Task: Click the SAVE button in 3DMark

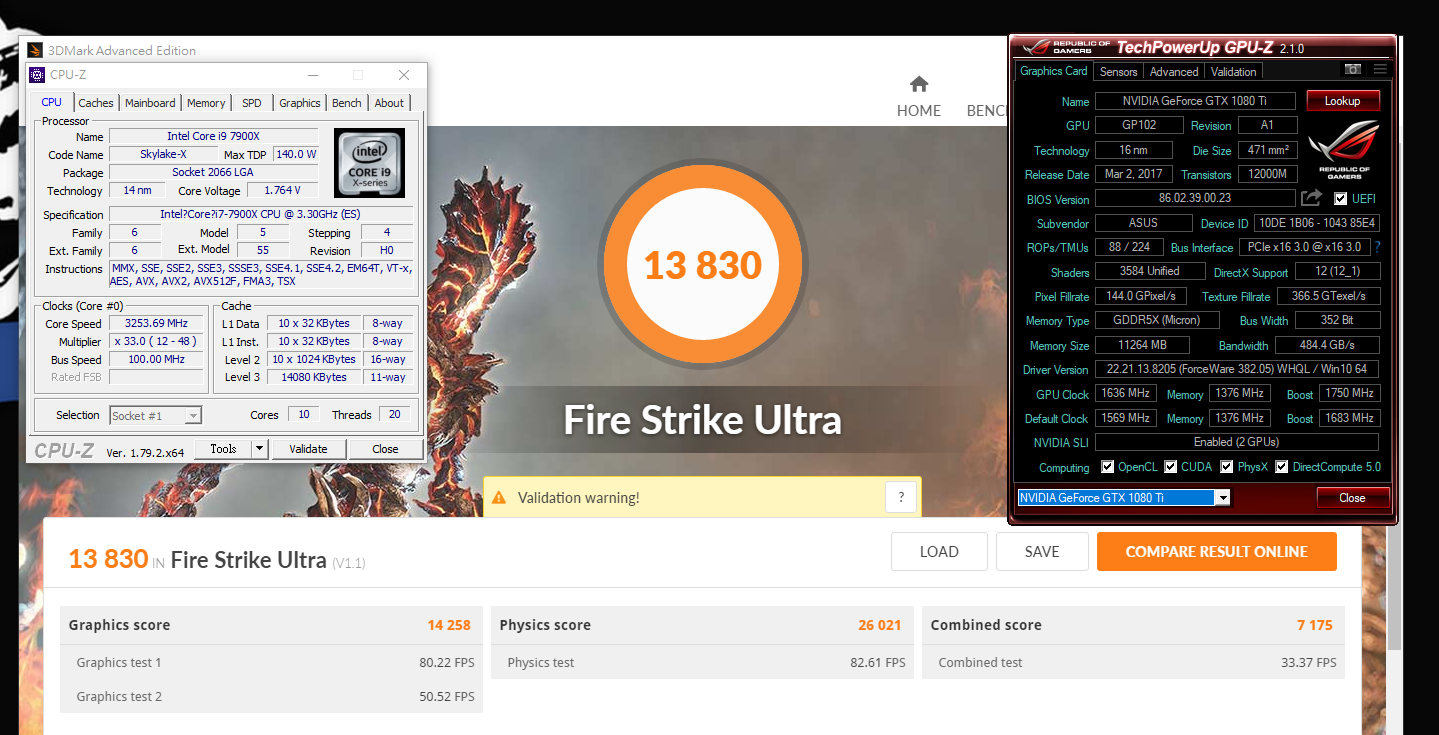Action: pyautogui.click(x=1042, y=552)
